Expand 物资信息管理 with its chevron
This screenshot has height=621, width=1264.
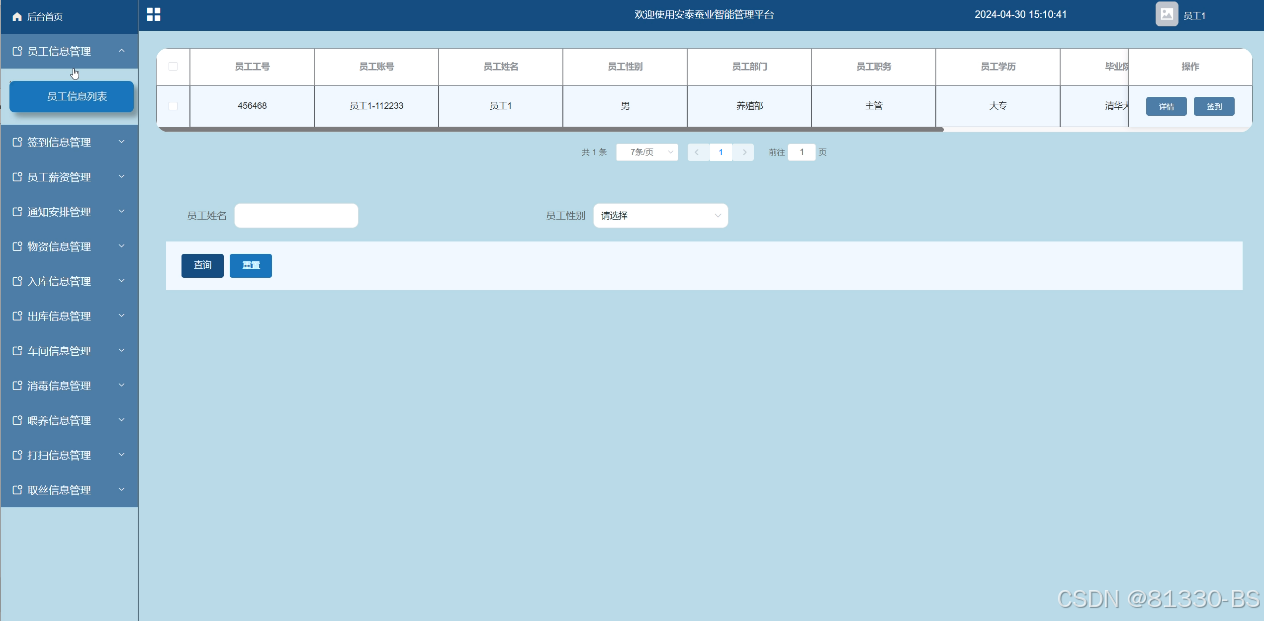(x=121, y=246)
